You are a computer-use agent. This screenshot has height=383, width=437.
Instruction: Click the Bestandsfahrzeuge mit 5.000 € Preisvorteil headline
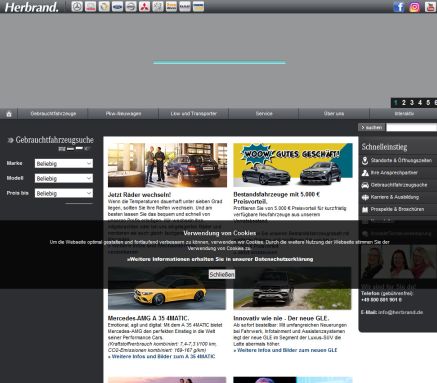[x=277, y=198]
